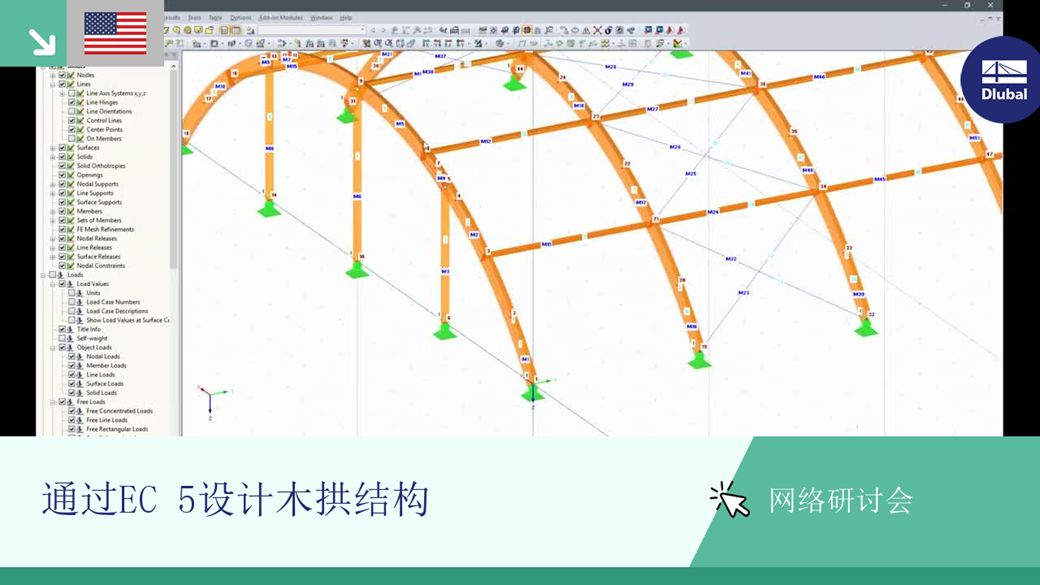The image size is (1040, 585).
Task: Click the navigator scrollbar up arrow
Action: [x=174, y=66]
